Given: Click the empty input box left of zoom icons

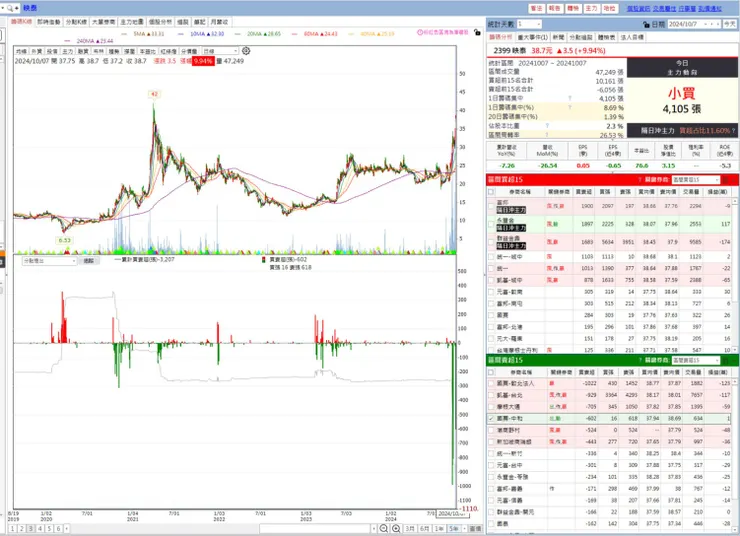Looking at the screenshot, I should point(315,529).
